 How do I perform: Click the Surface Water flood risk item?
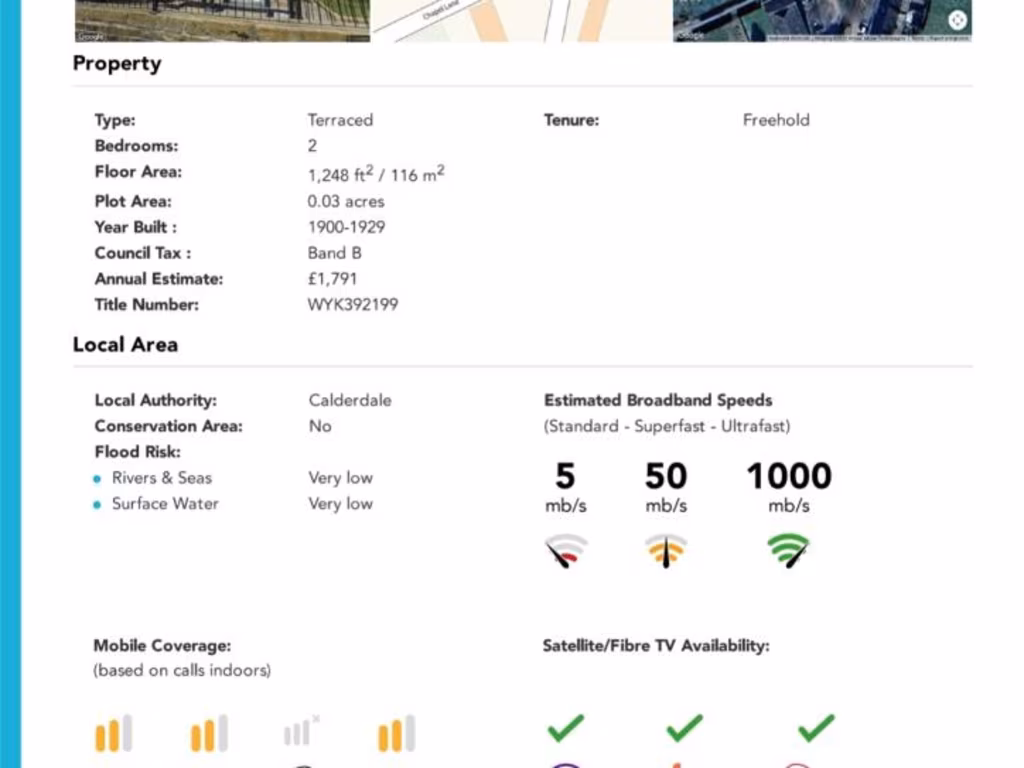click(x=165, y=504)
